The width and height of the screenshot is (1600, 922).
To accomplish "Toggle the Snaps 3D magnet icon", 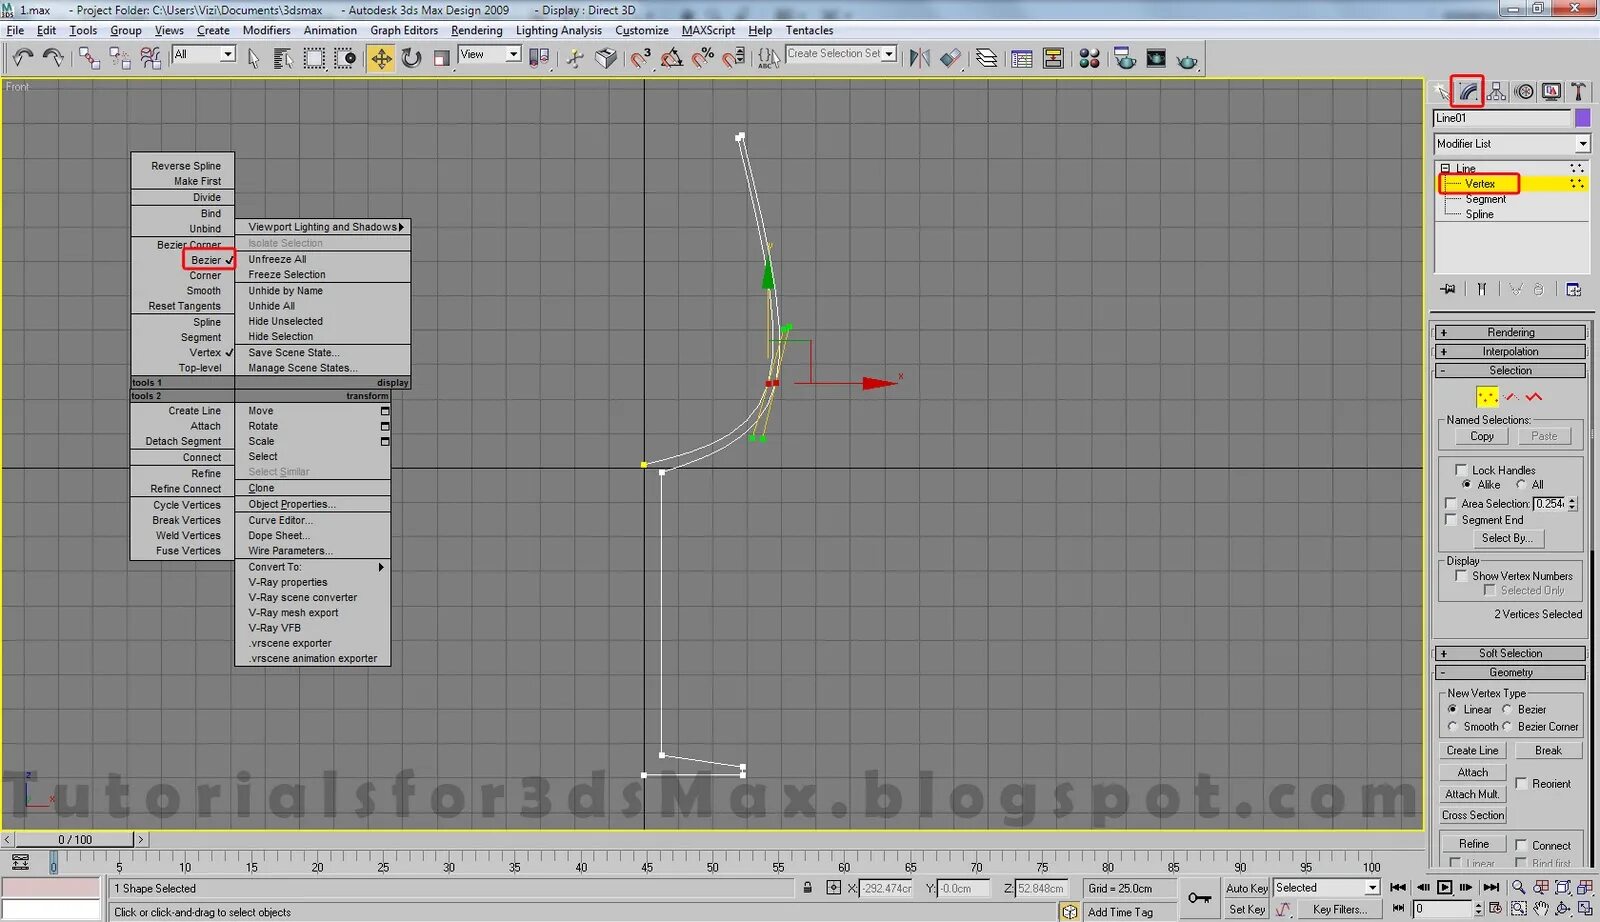I will 640,58.
